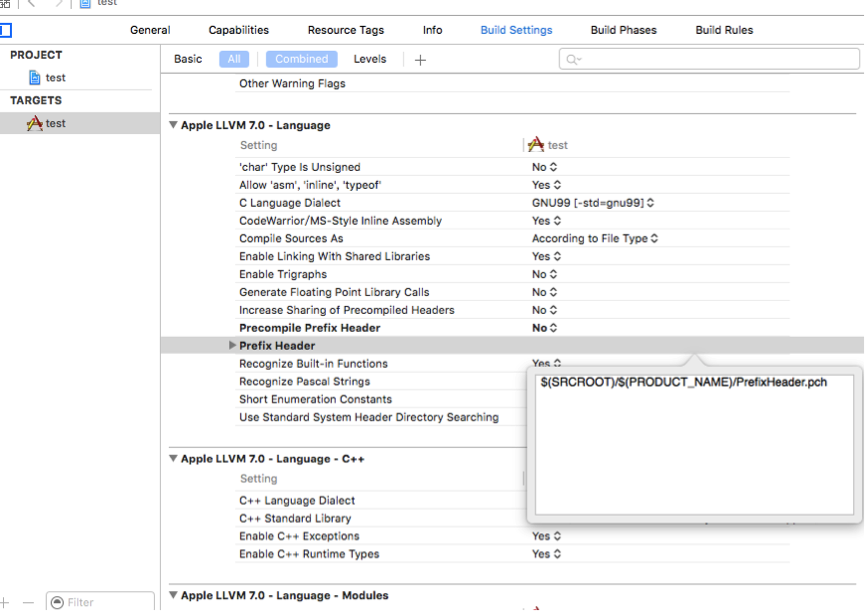Click the Setting column header under Language - C++
865x611 pixels.
pos(258,479)
